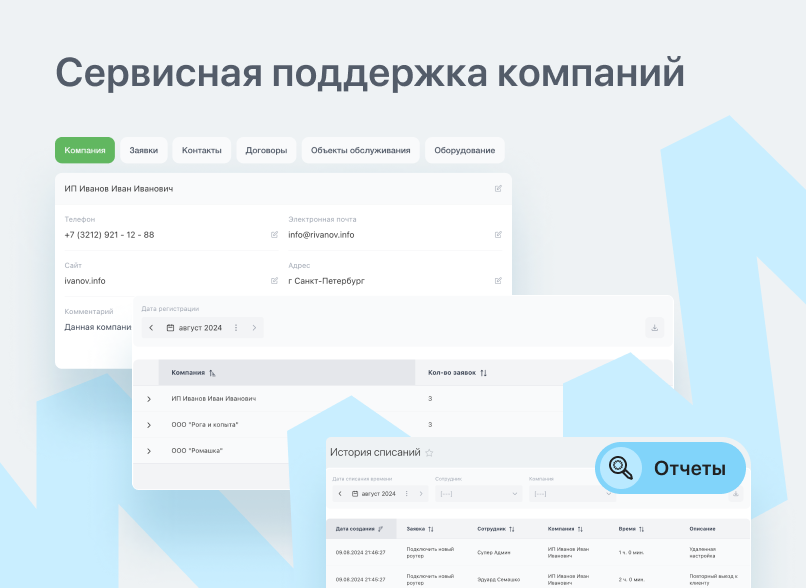Click the download icon above the requests table
The width and height of the screenshot is (806, 588).
pyautogui.click(x=655, y=327)
